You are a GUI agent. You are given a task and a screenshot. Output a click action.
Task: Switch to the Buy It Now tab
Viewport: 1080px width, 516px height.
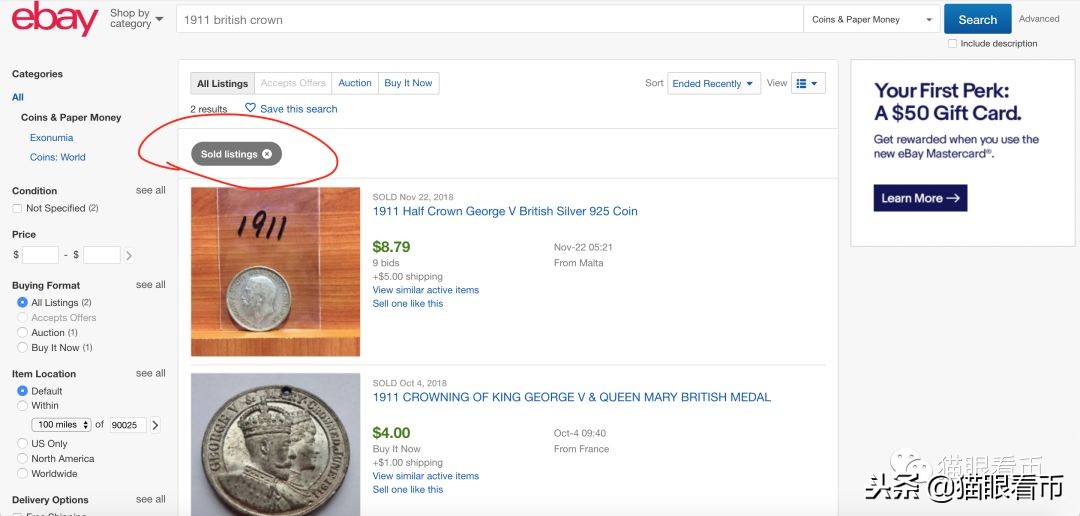(x=408, y=83)
